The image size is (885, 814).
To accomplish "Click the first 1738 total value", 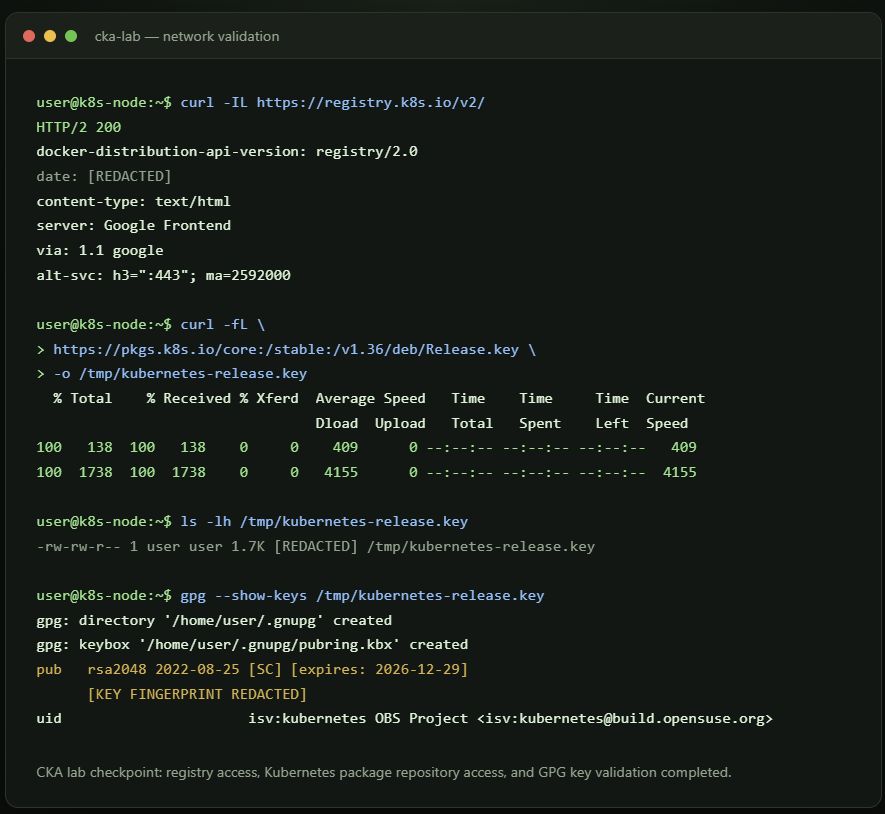I will tap(95, 472).
